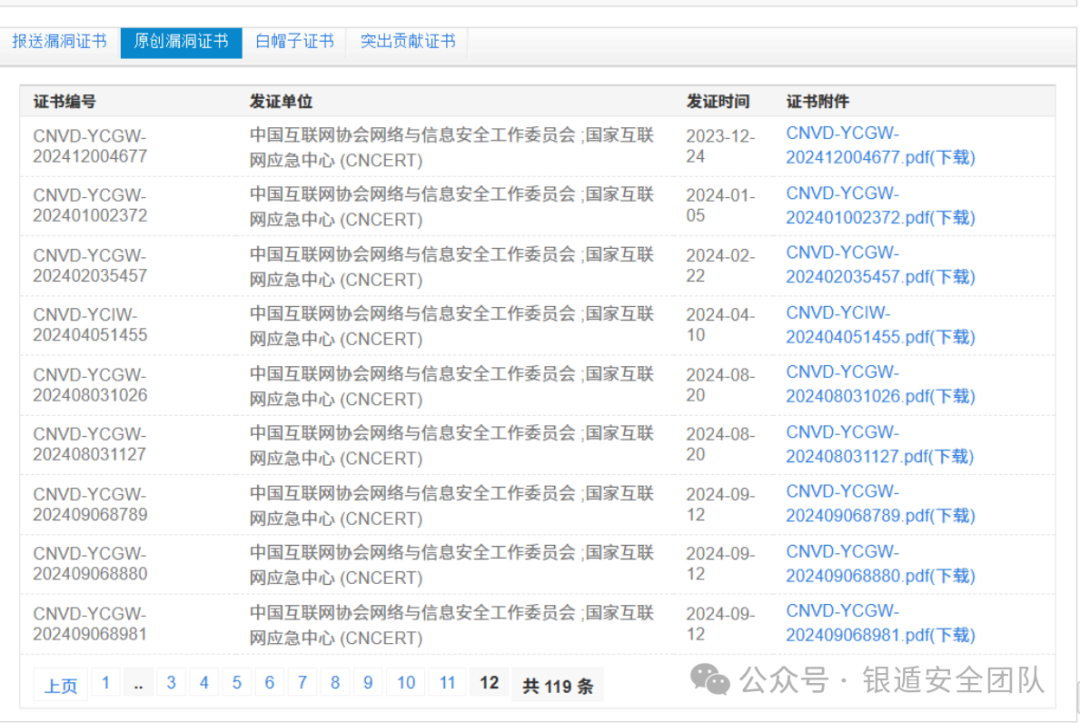Screen dimensions: 1080x723
Task: Go to page 8 in pagination
Action: coord(335,683)
